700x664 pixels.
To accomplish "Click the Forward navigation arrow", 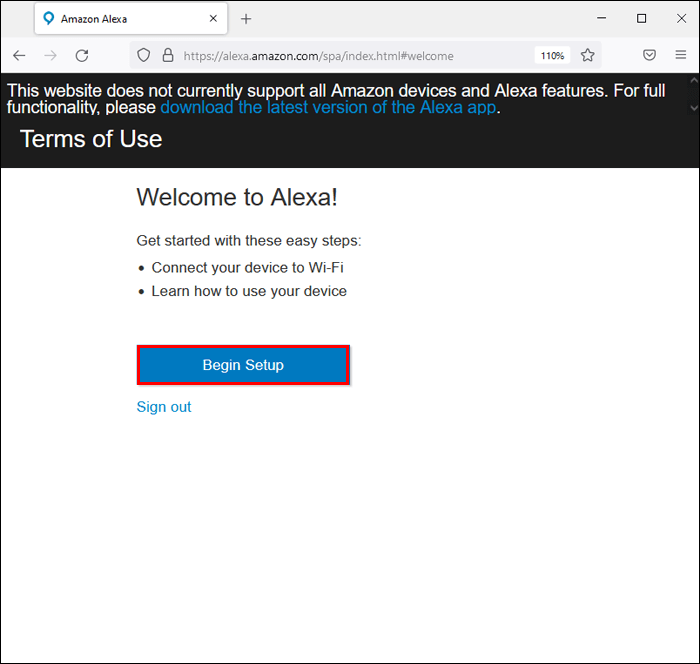I will 50,56.
